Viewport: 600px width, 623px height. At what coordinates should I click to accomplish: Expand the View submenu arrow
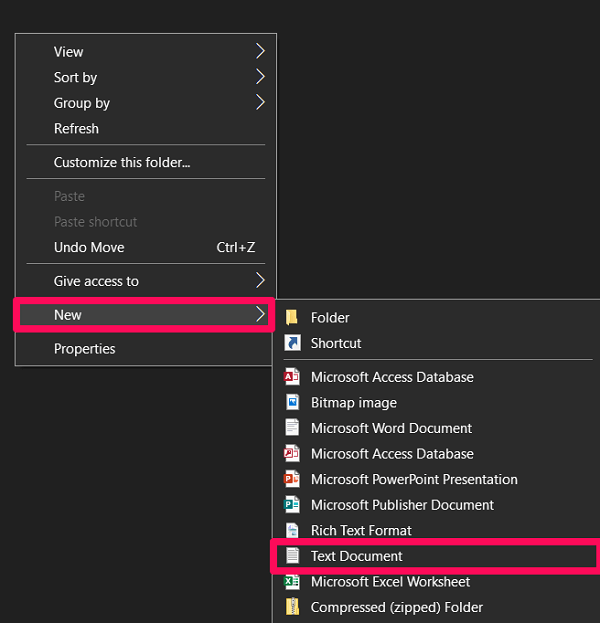[x=260, y=51]
